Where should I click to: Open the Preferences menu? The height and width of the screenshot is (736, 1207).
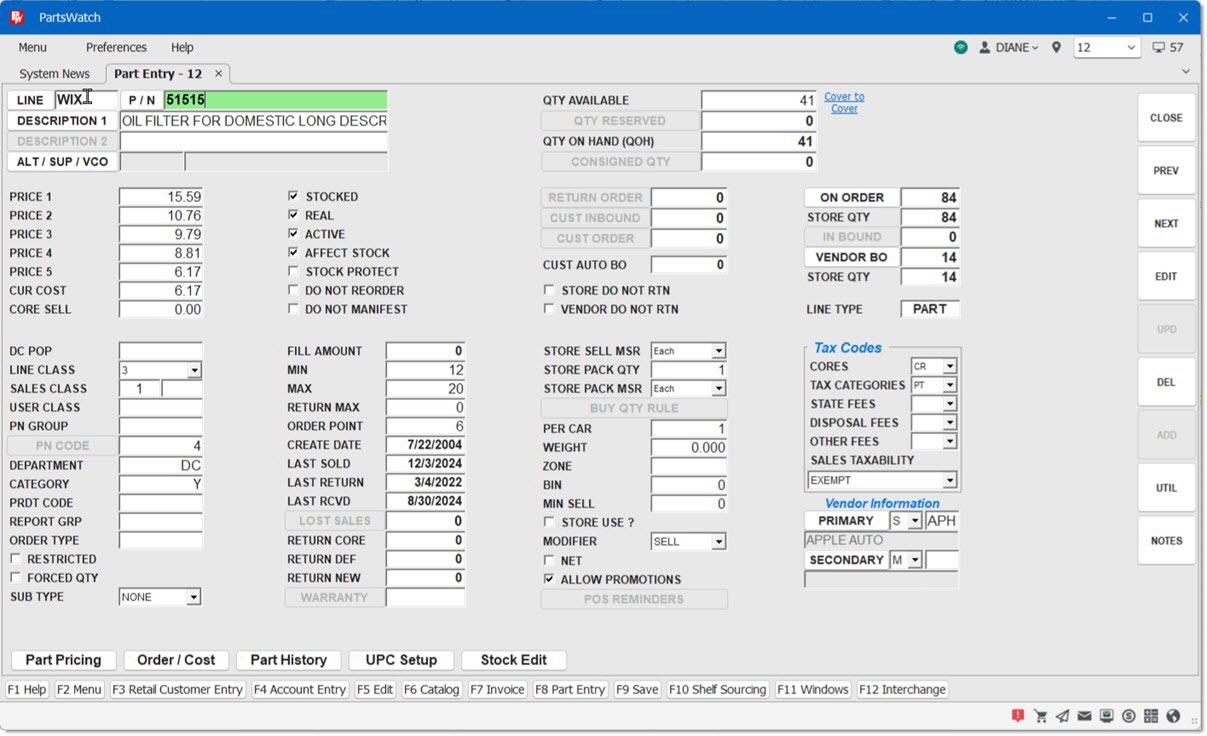(116, 47)
